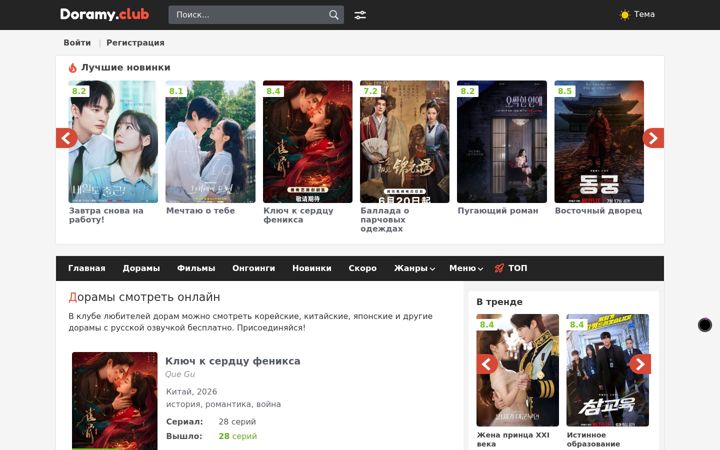The height and width of the screenshot is (450, 720).
Task: Expand the Меню dropdown
Action: [x=466, y=268]
